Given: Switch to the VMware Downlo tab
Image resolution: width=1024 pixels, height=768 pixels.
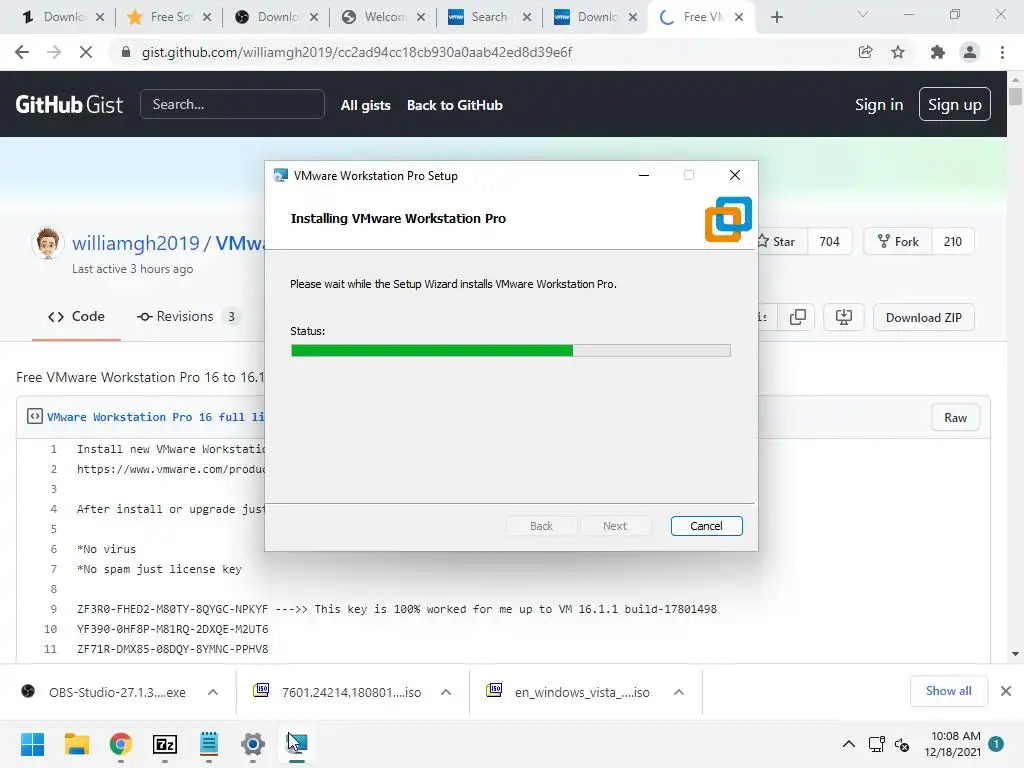Looking at the screenshot, I should pyautogui.click(x=597, y=17).
